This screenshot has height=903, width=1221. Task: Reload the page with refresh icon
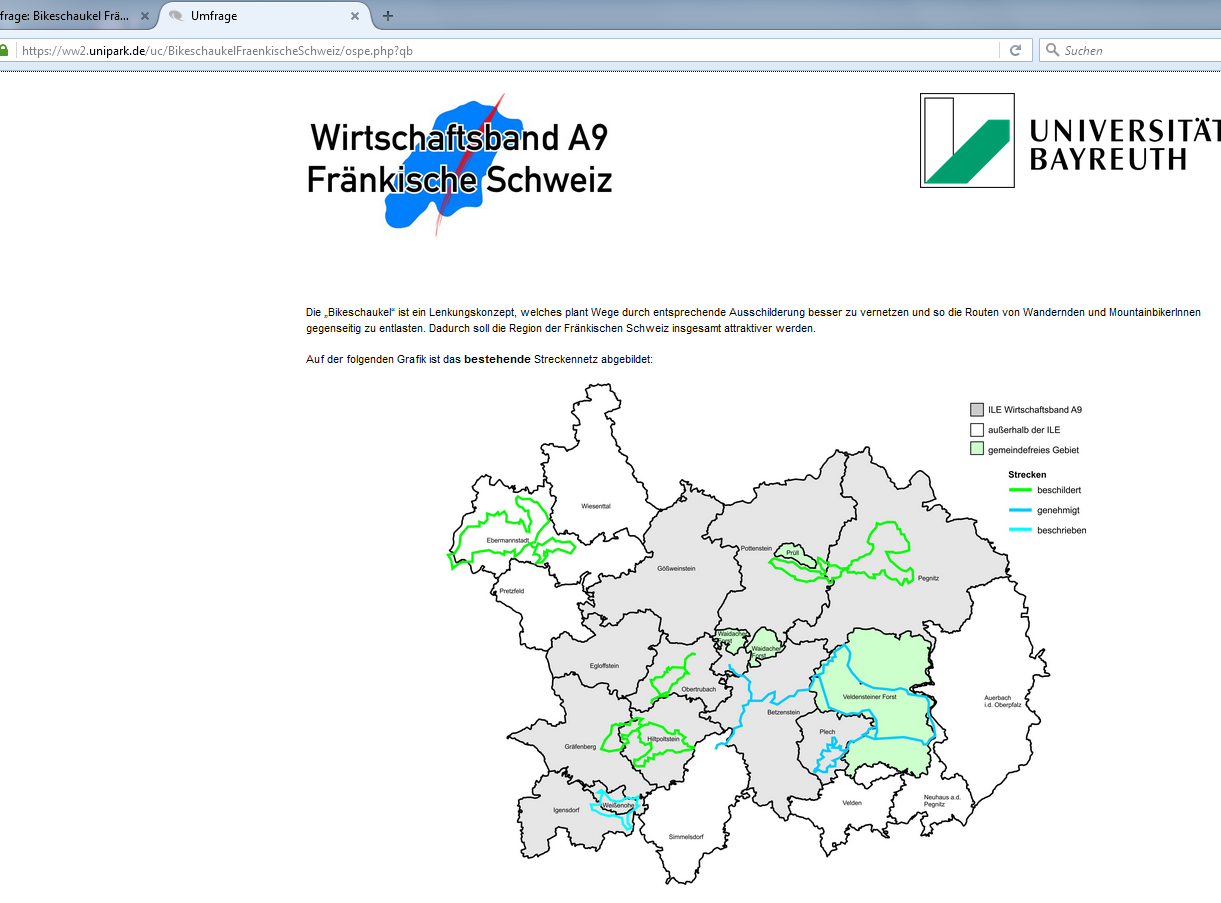(1015, 50)
